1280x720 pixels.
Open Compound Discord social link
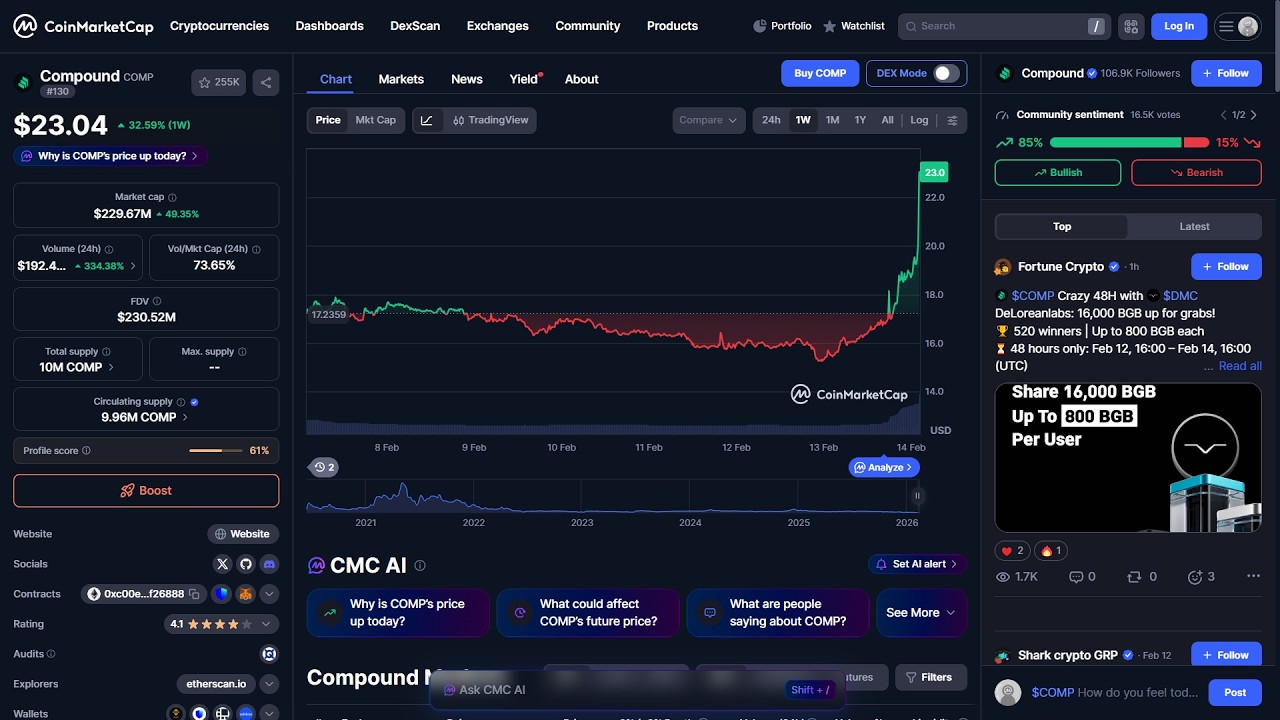coord(269,564)
